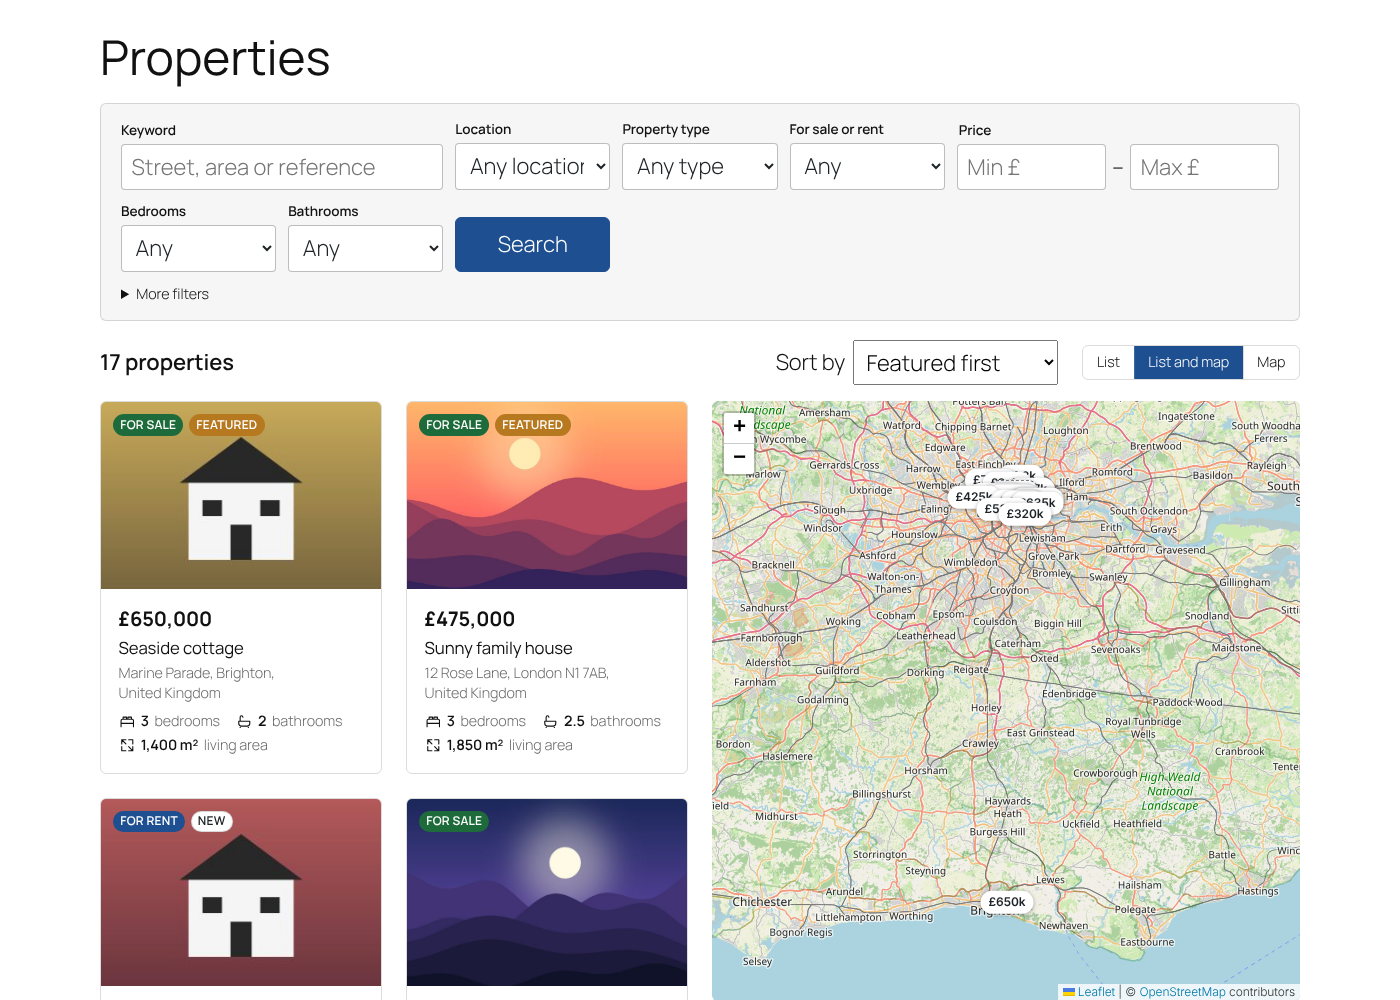Click the Search button
This screenshot has height=1000, width=1400.
(x=532, y=245)
